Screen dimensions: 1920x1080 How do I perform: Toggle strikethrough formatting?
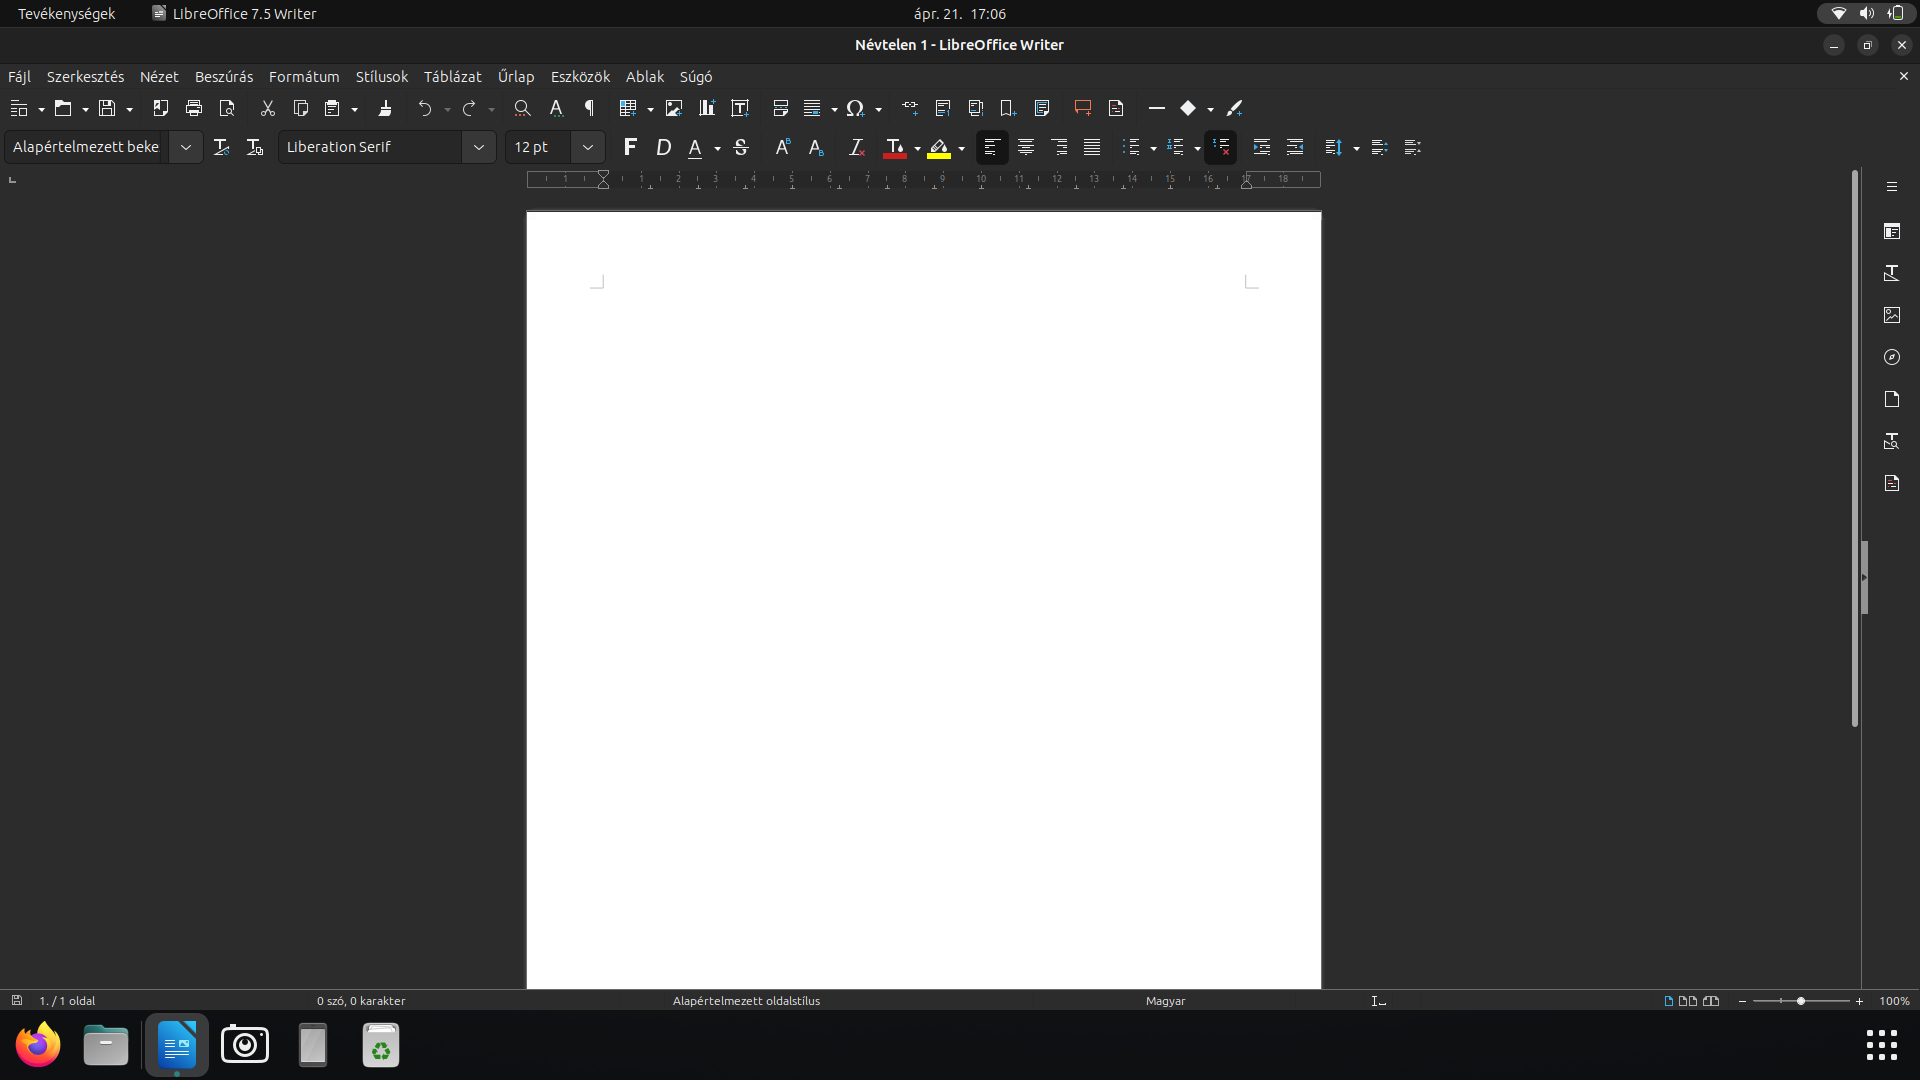[x=741, y=147]
